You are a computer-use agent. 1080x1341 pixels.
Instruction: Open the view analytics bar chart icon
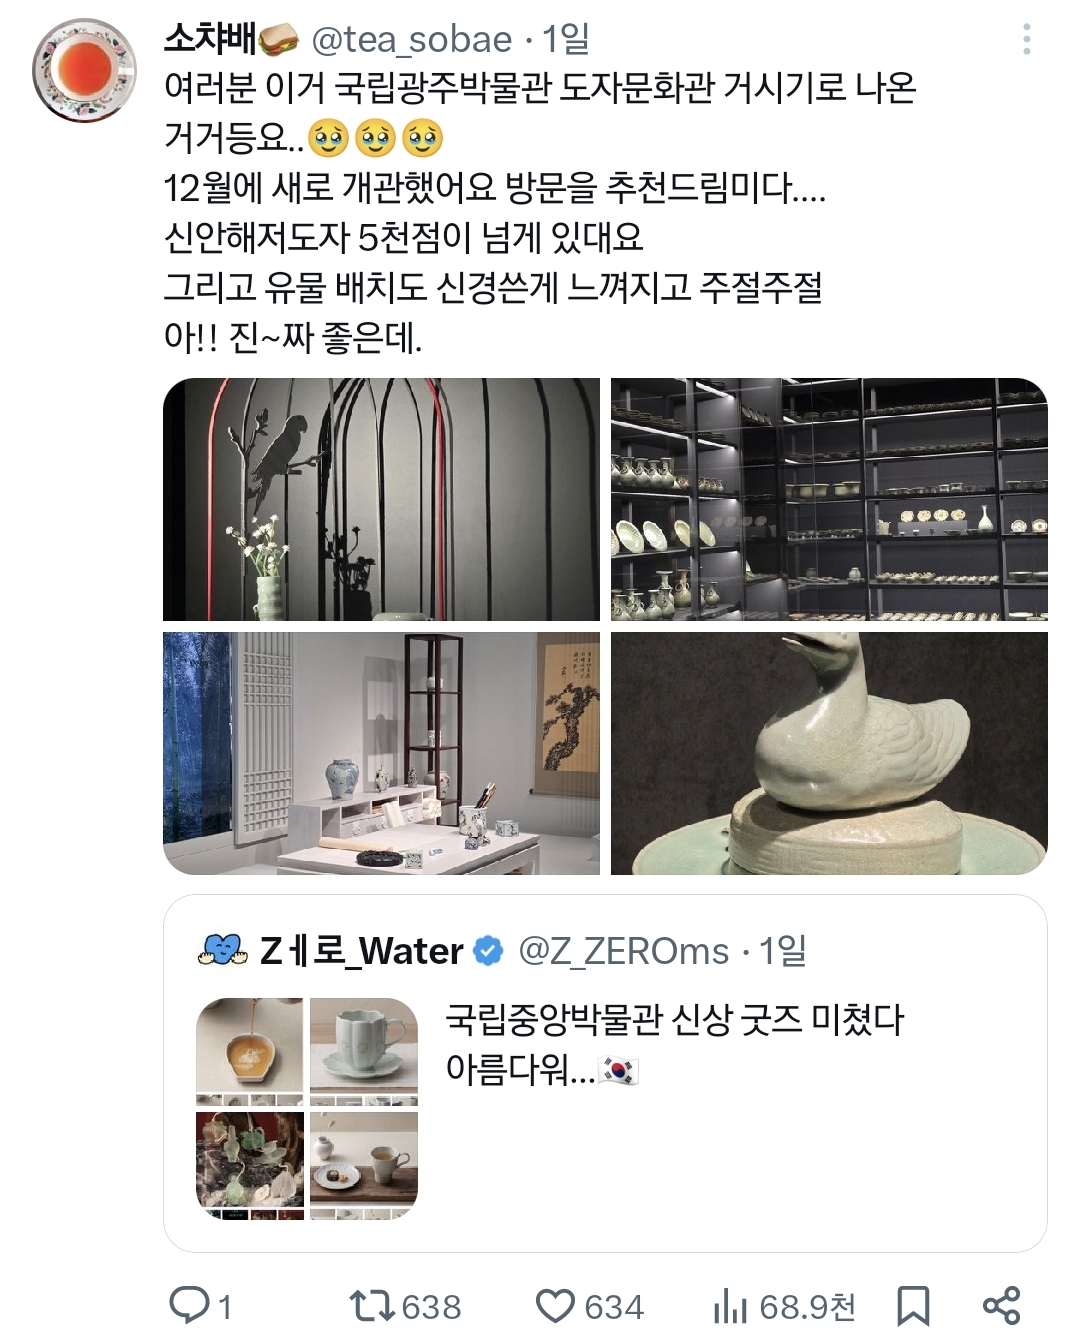[x=730, y=1306]
